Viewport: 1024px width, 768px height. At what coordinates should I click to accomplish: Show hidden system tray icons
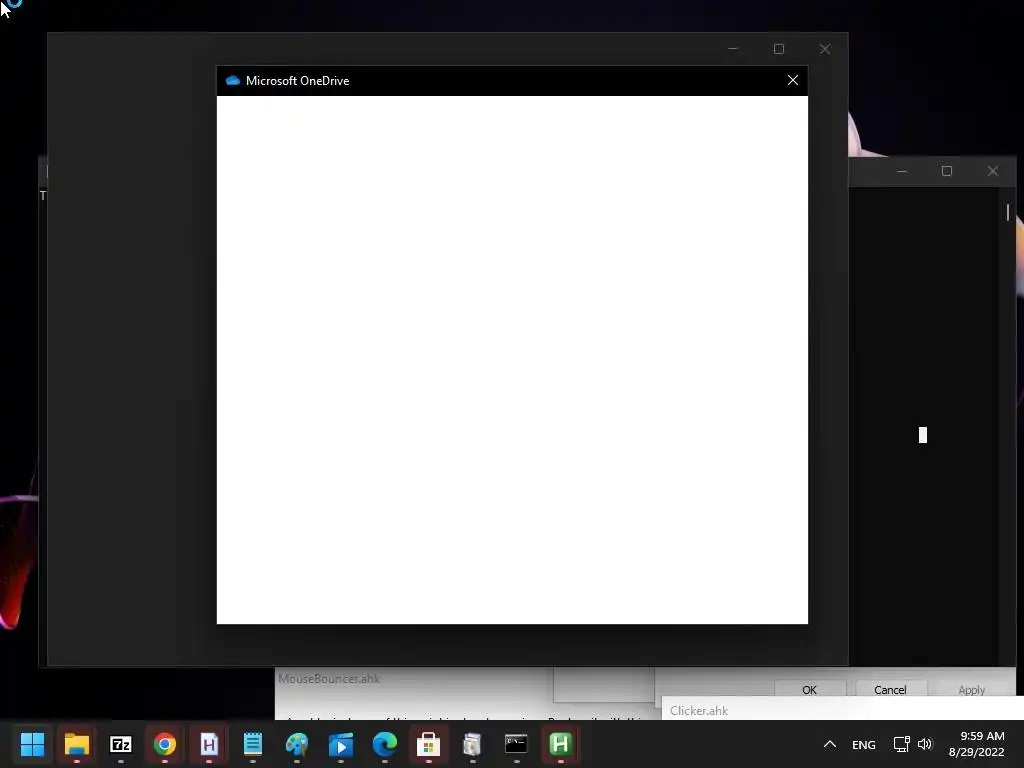[829, 744]
